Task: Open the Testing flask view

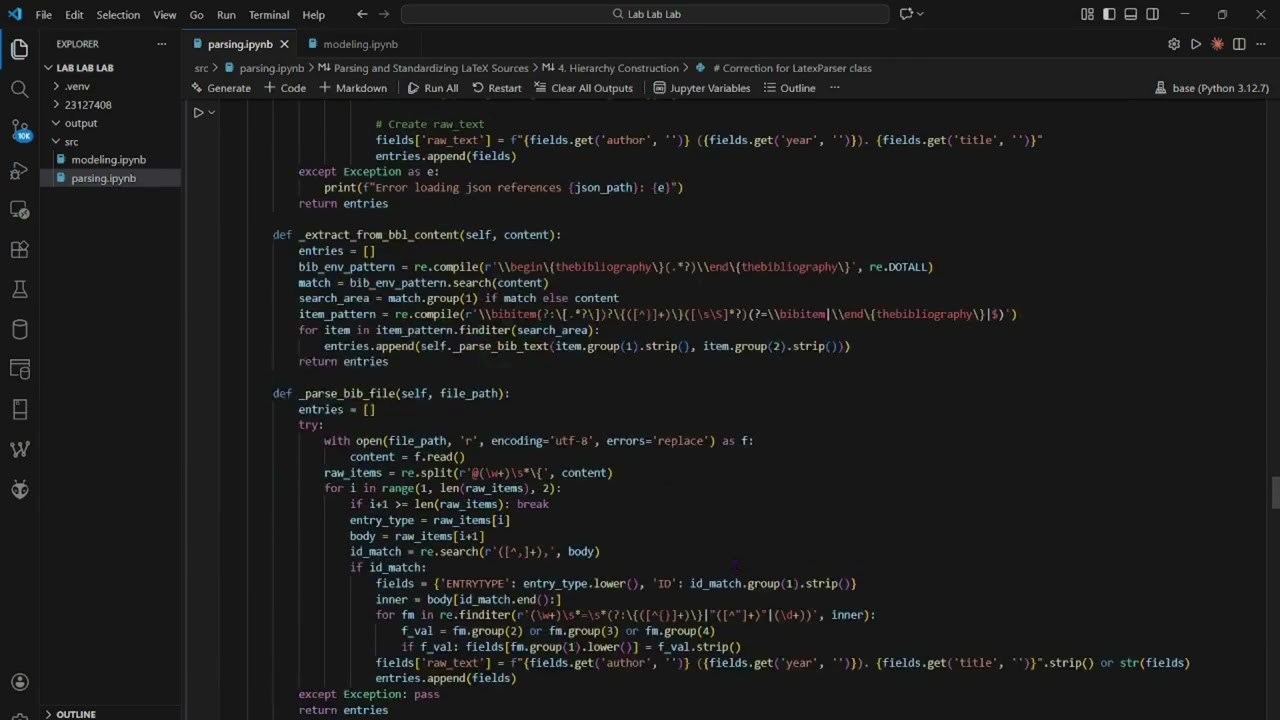Action: pos(19,290)
